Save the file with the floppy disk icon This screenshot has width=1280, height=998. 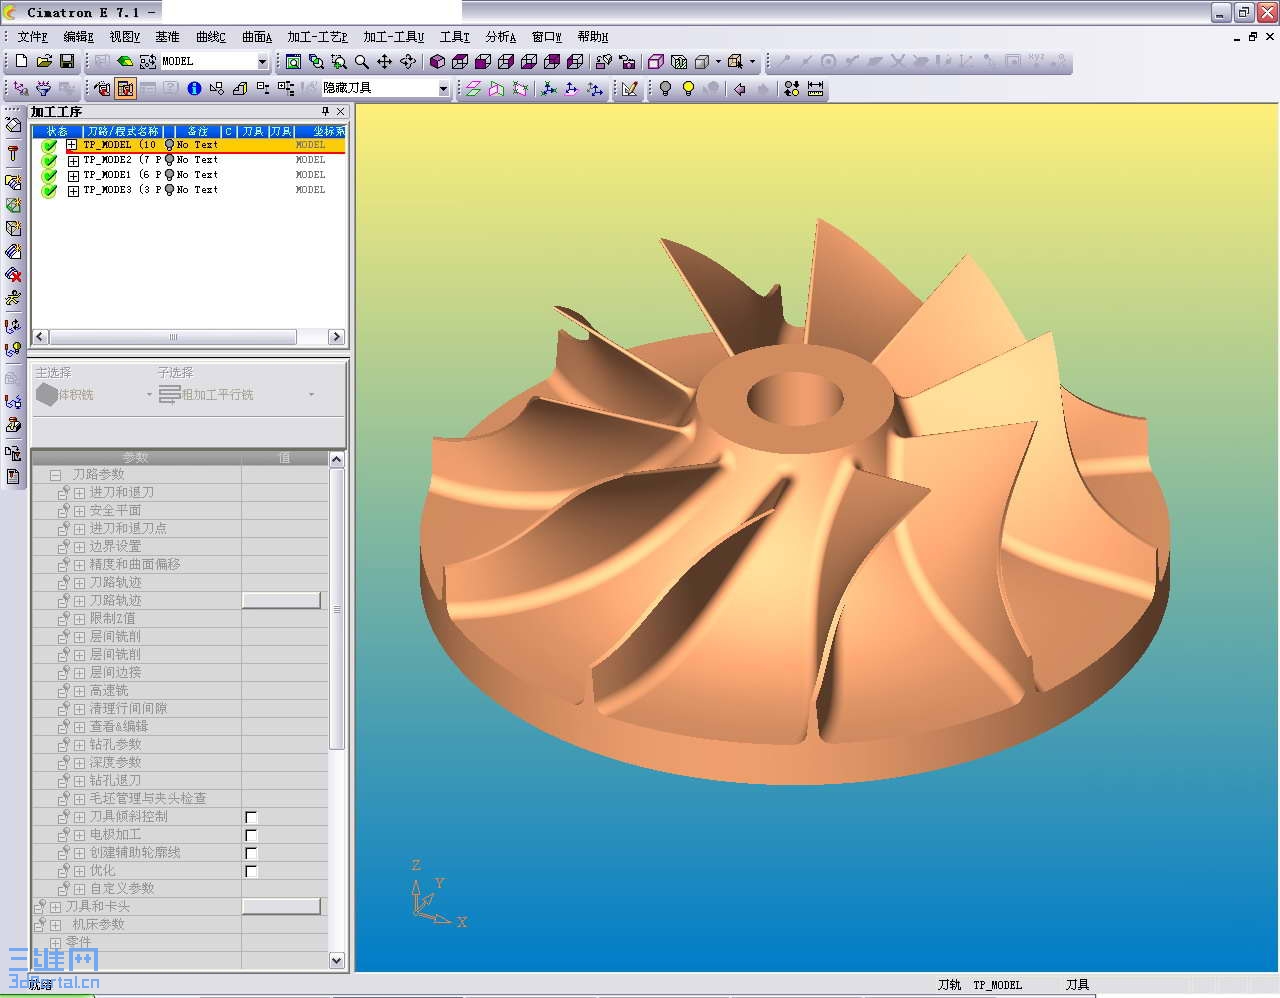(67, 61)
